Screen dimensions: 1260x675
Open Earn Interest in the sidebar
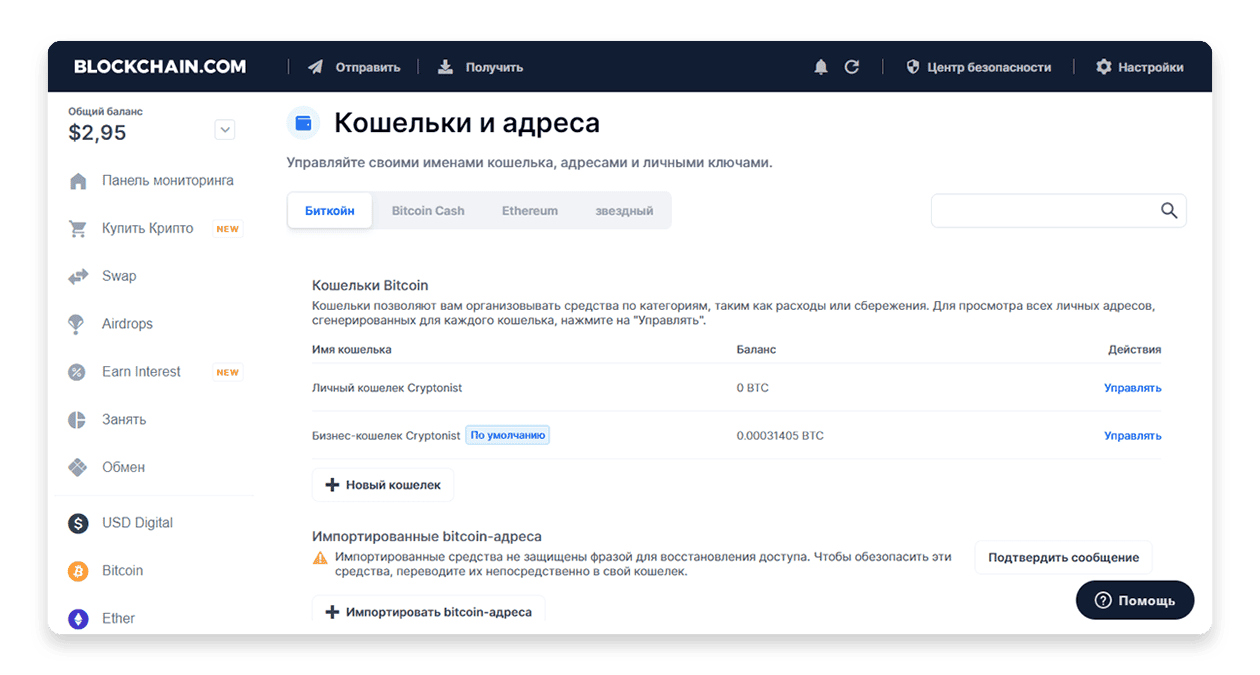click(141, 372)
